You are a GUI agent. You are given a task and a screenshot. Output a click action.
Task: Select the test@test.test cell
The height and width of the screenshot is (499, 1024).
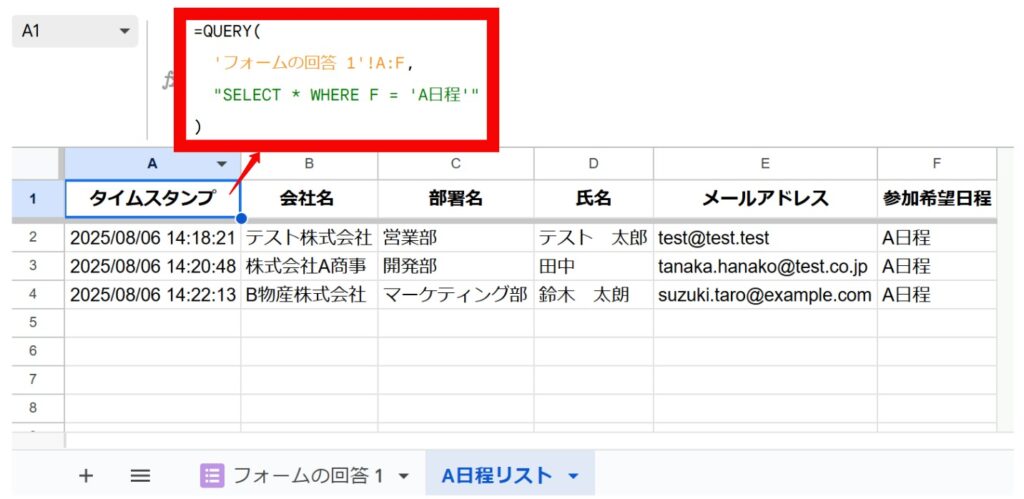pos(765,238)
